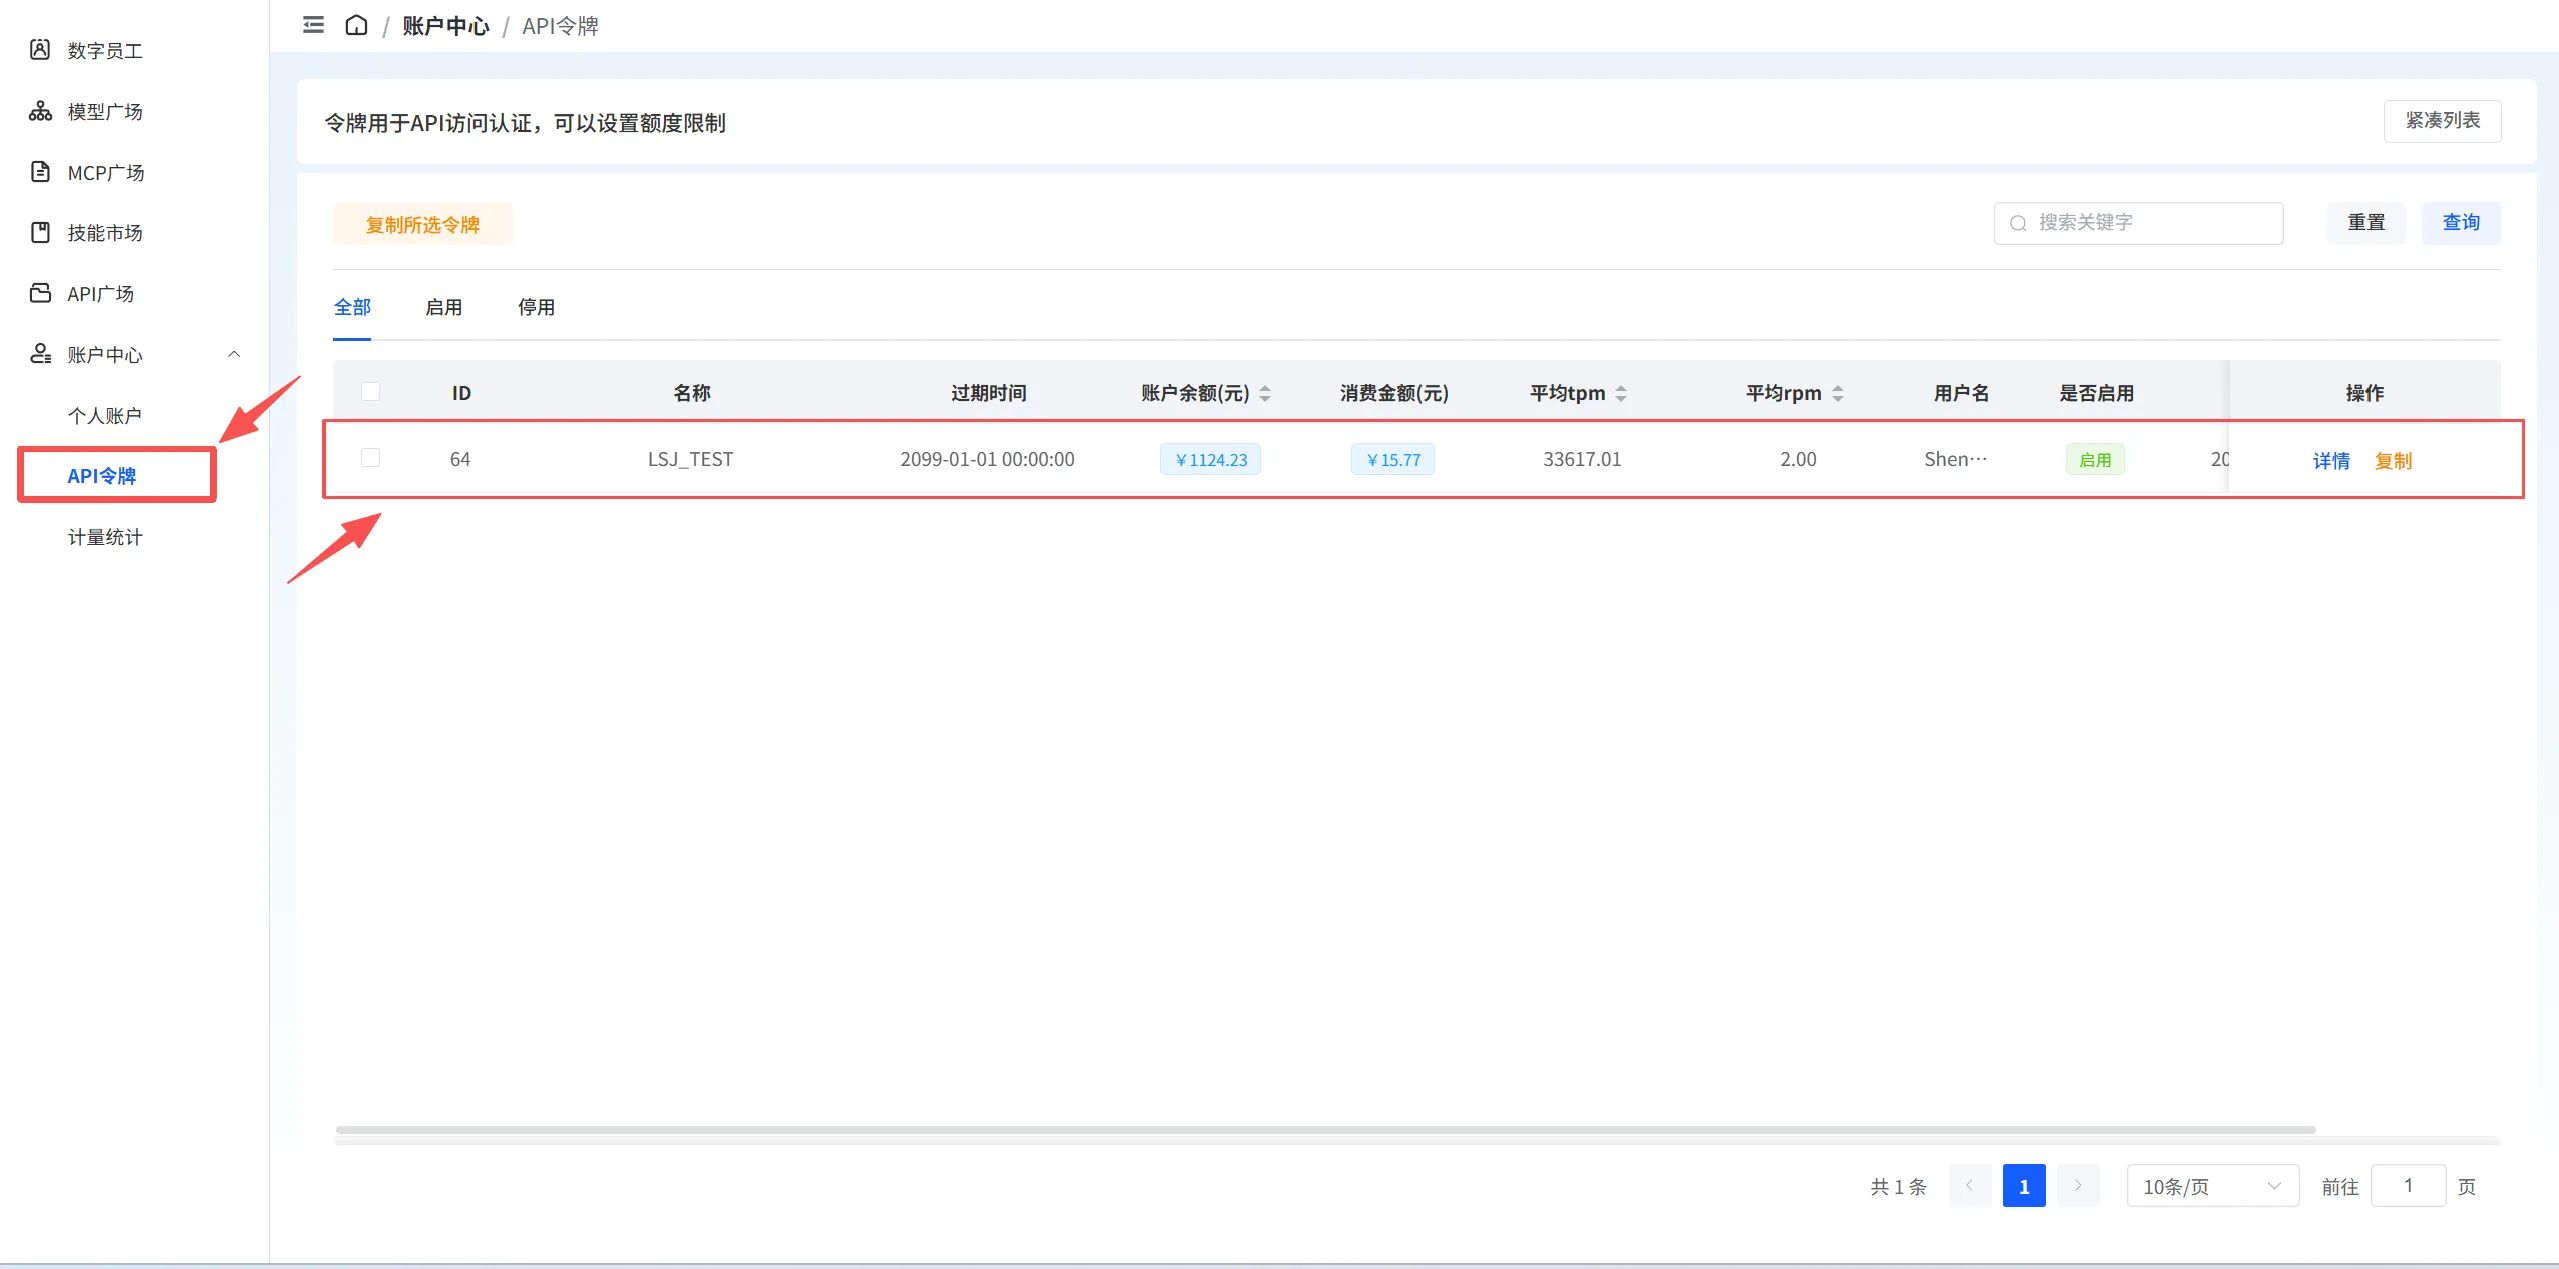This screenshot has width=2559, height=1269.
Task: Switch to the 启用 tab
Action: pos(443,307)
